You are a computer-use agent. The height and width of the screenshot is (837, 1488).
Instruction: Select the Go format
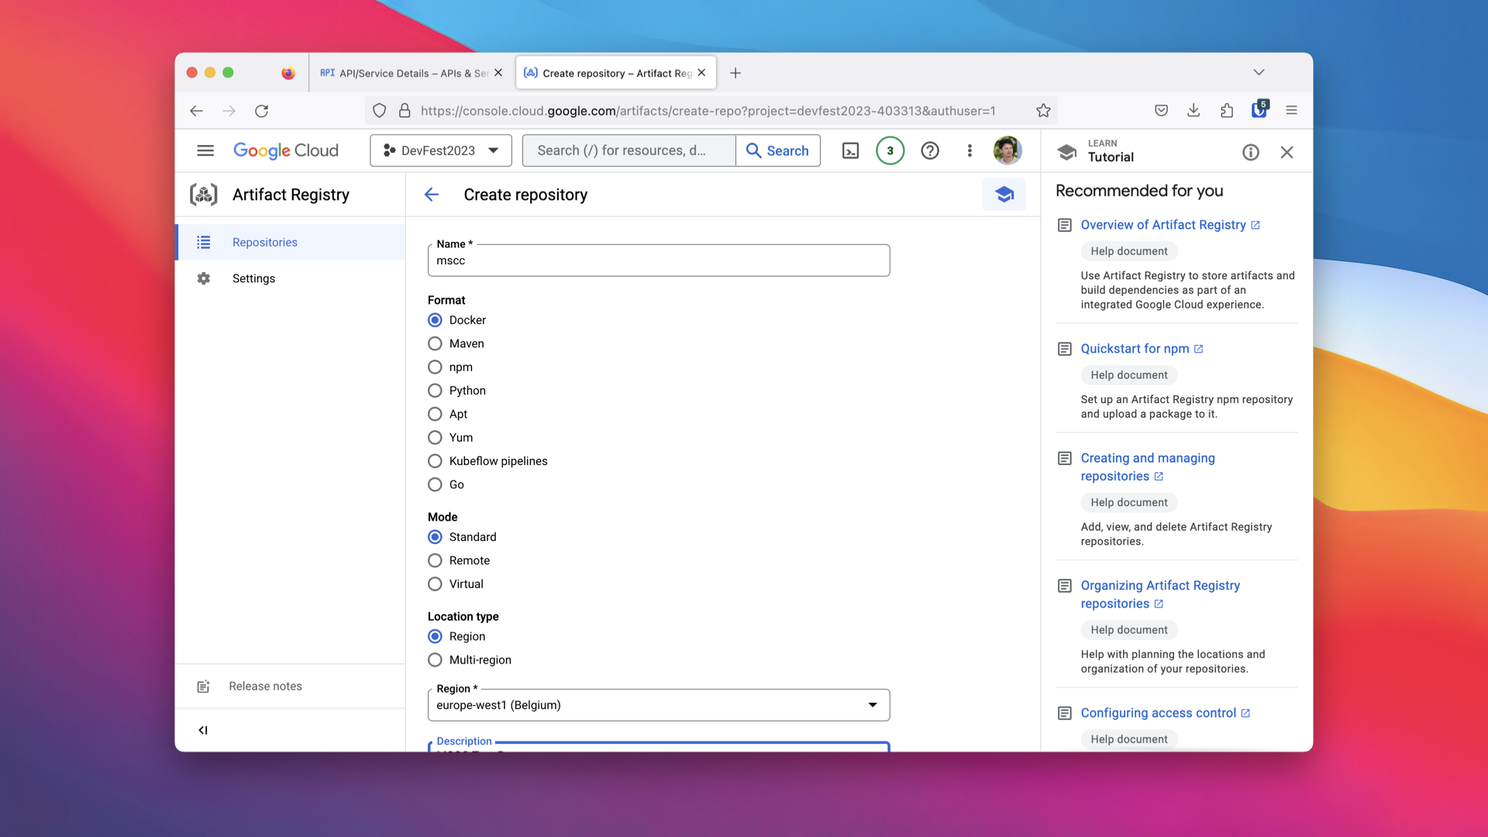tap(435, 485)
